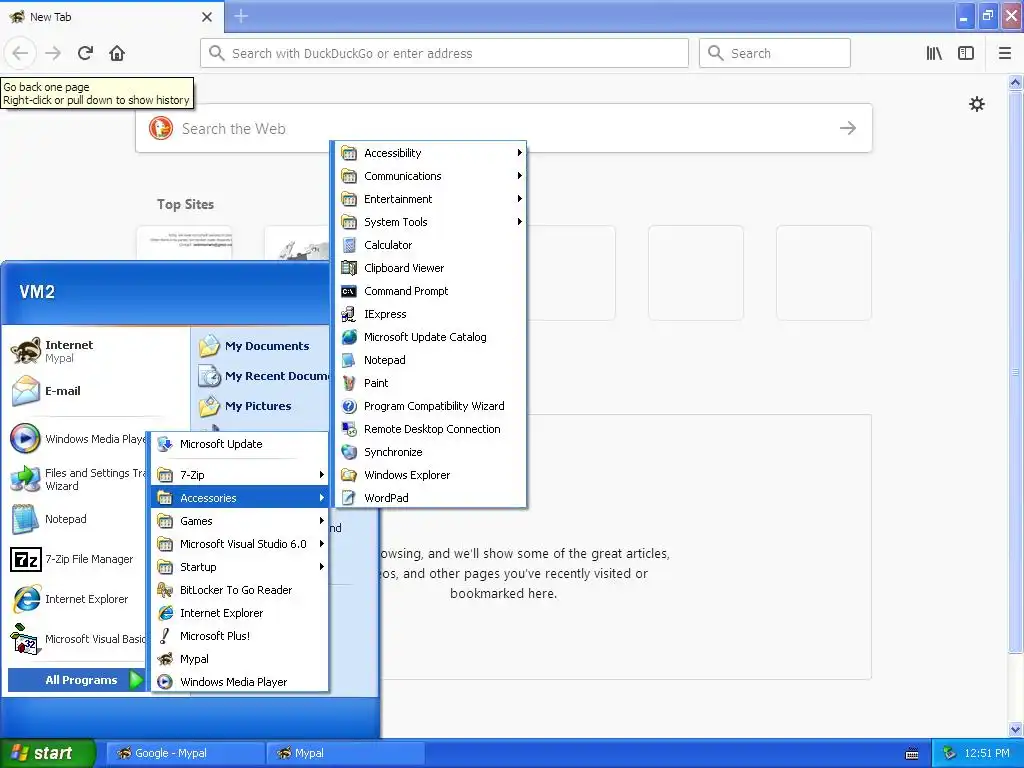Open Windows Media Player from All Programs list

pos(240,682)
